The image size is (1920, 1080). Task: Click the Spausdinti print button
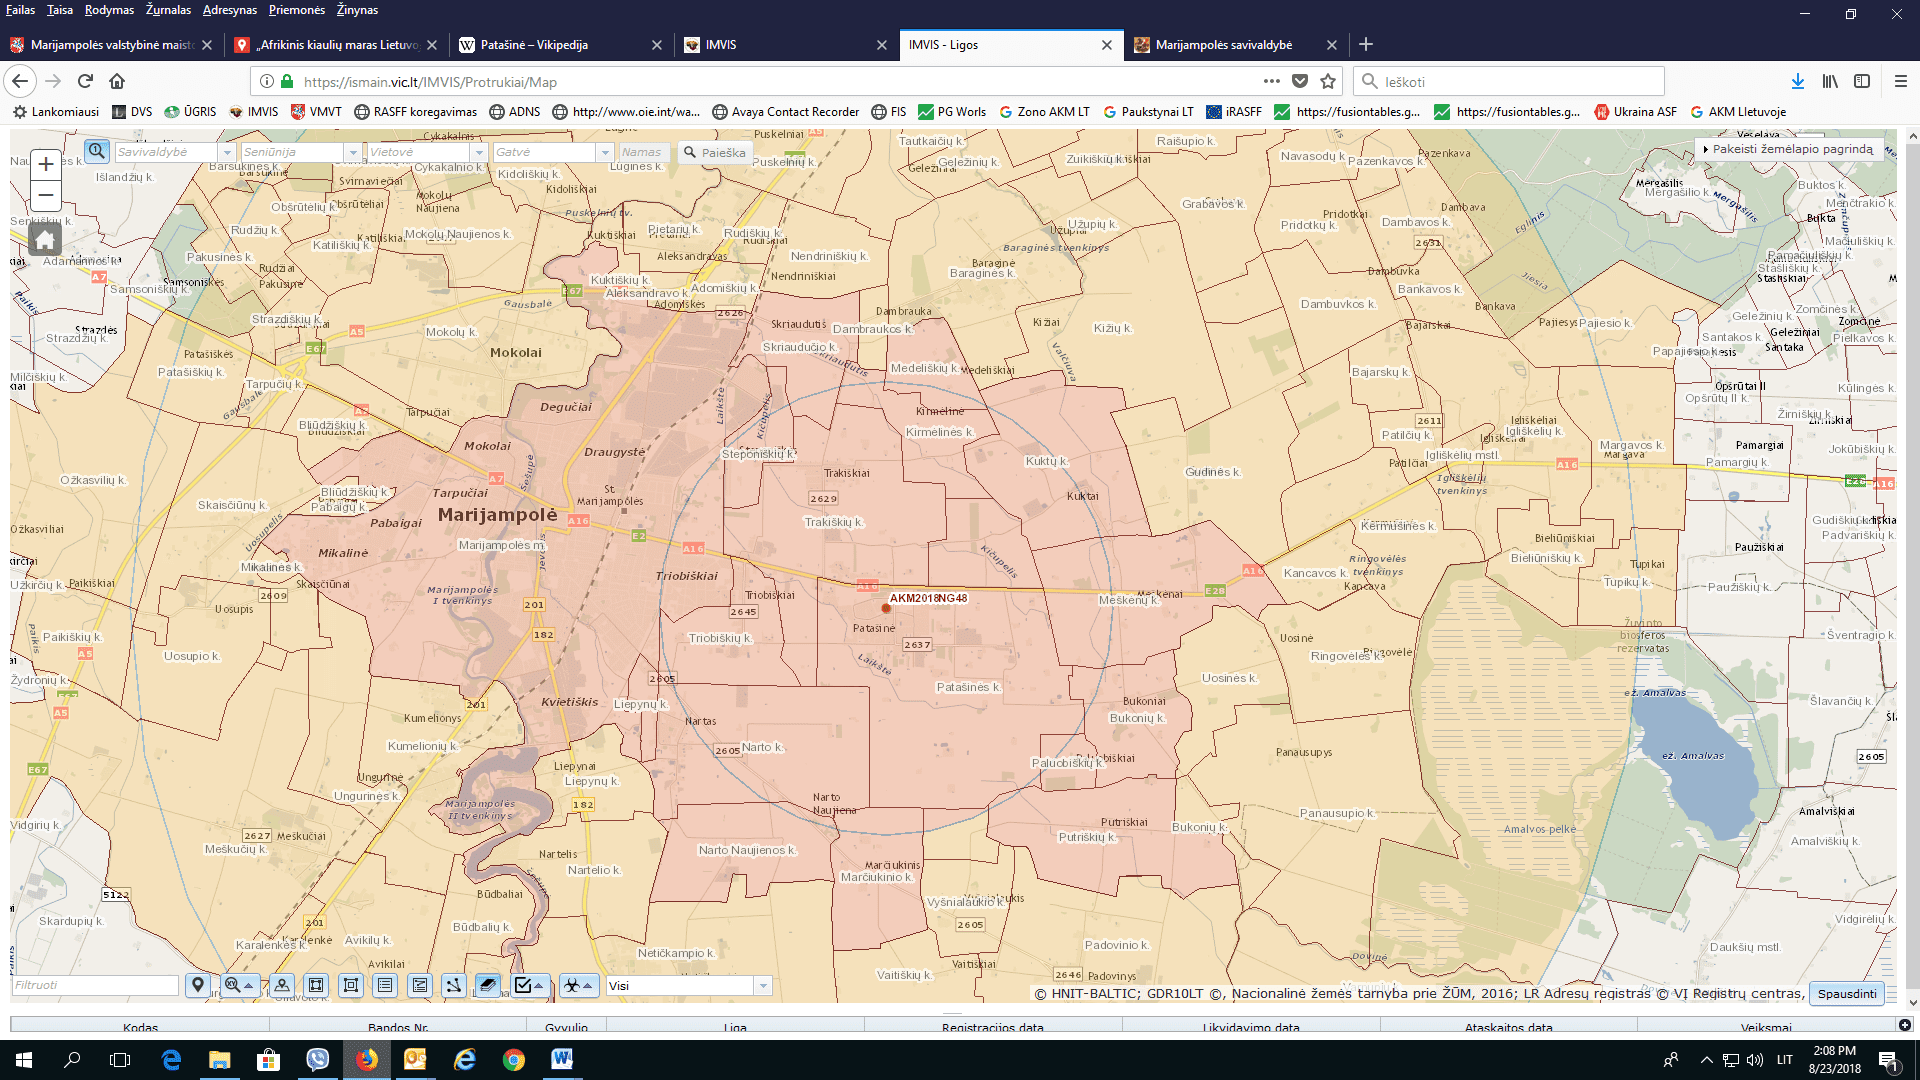pyautogui.click(x=1846, y=993)
